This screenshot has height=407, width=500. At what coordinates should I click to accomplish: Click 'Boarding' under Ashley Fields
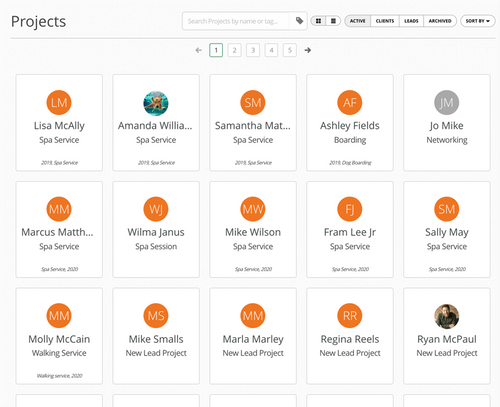(350, 140)
